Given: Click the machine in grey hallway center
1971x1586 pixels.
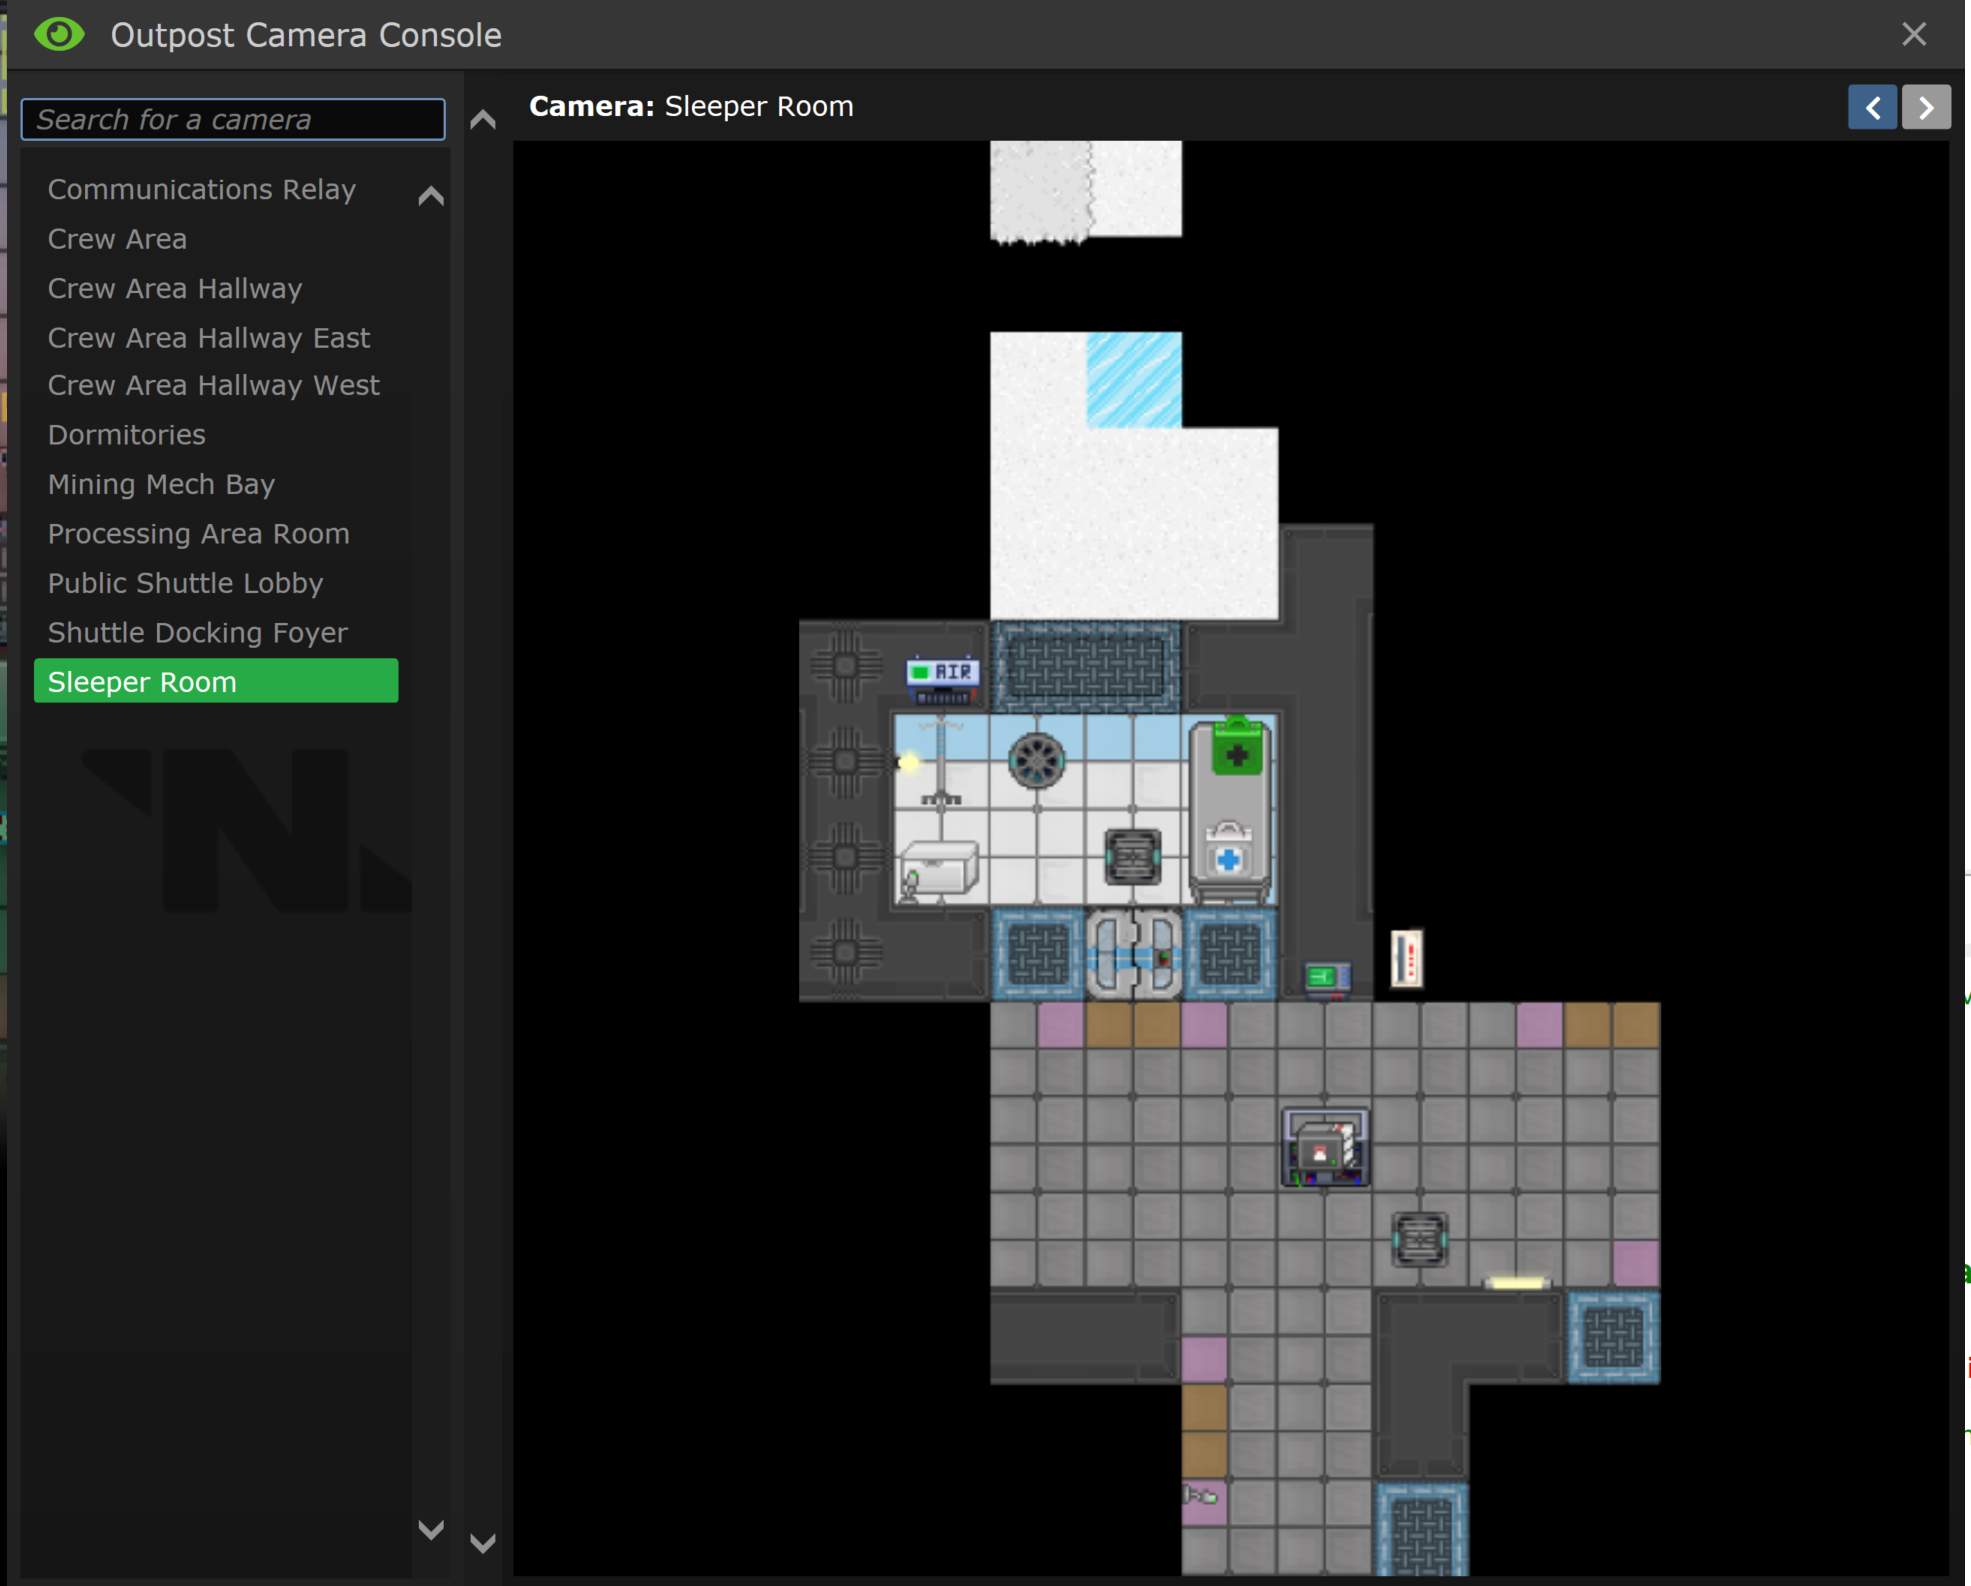Looking at the screenshot, I should tap(1325, 1147).
